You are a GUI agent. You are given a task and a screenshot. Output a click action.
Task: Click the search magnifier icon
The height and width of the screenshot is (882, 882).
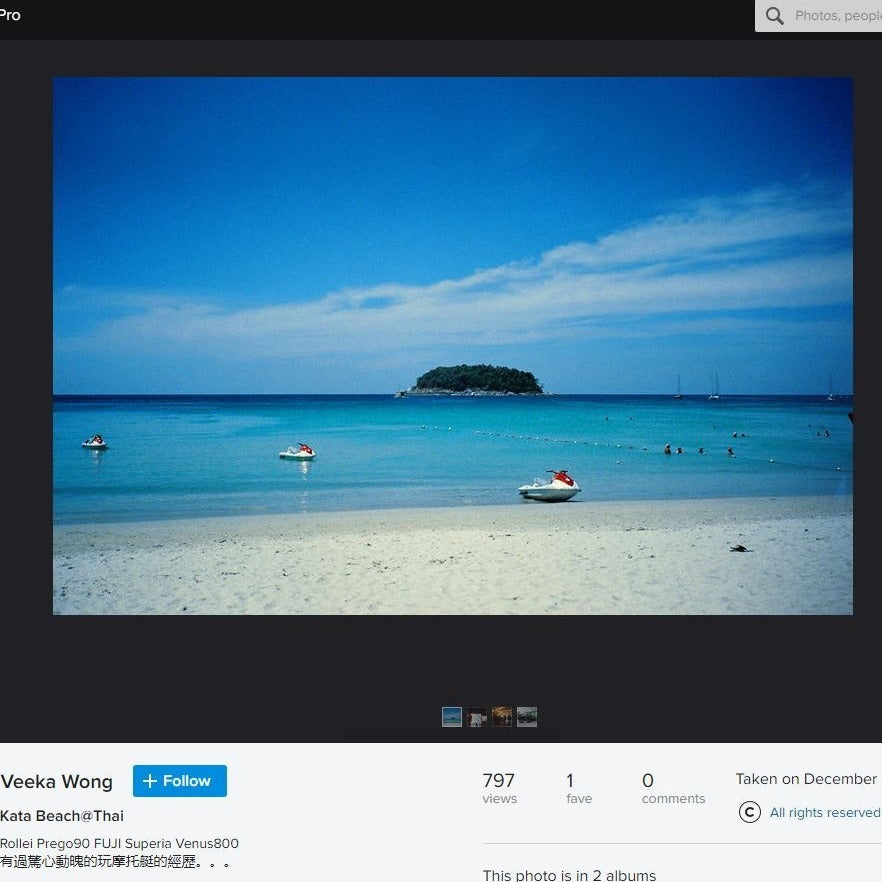tap(774, 16)
